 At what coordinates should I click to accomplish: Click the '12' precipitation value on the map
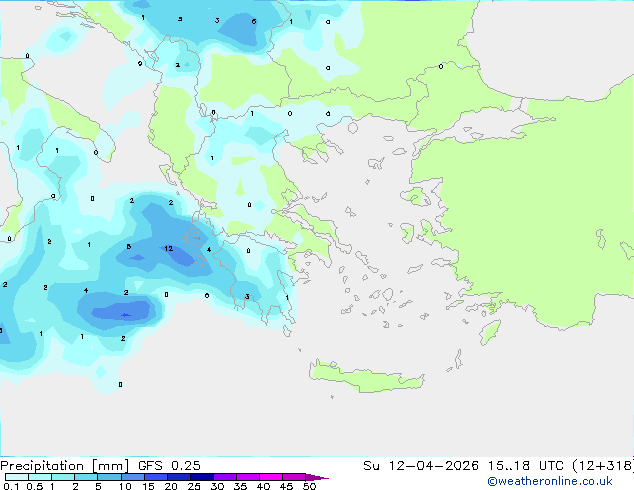(x=169, y=248)
